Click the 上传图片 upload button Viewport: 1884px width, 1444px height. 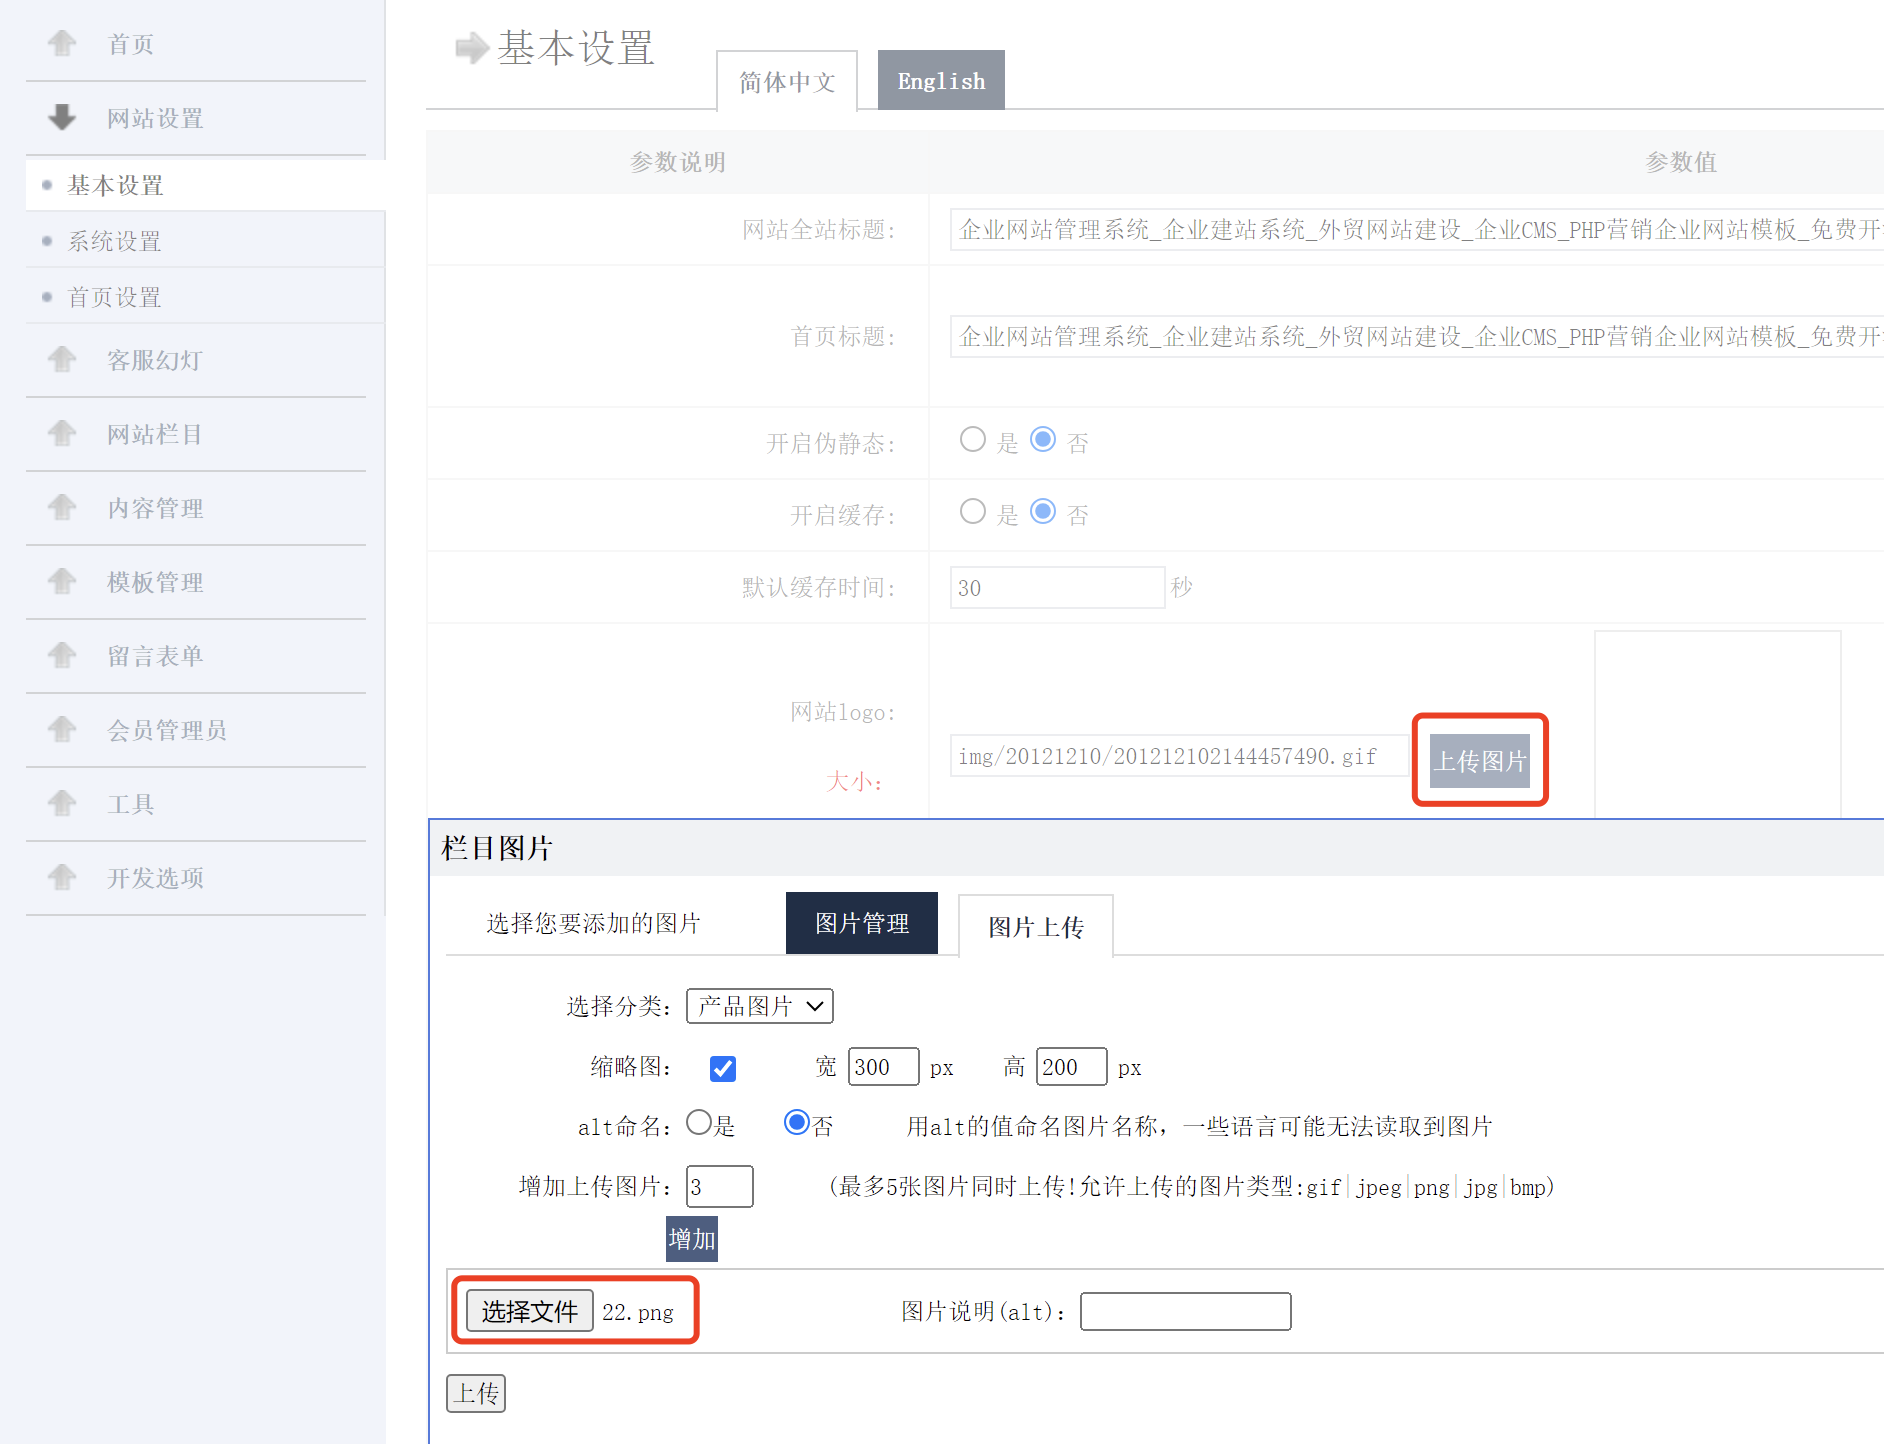tap(1480, 760)
